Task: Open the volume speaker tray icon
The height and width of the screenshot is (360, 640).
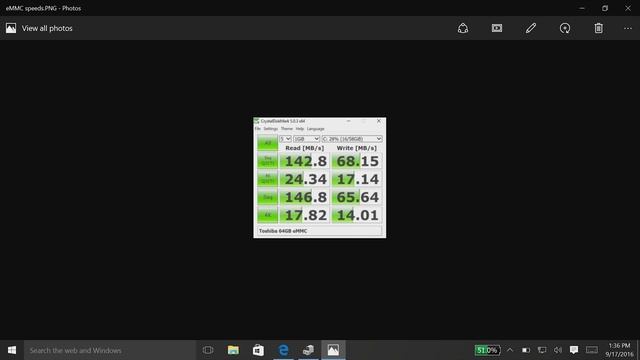Action: [x=558, y=350]
